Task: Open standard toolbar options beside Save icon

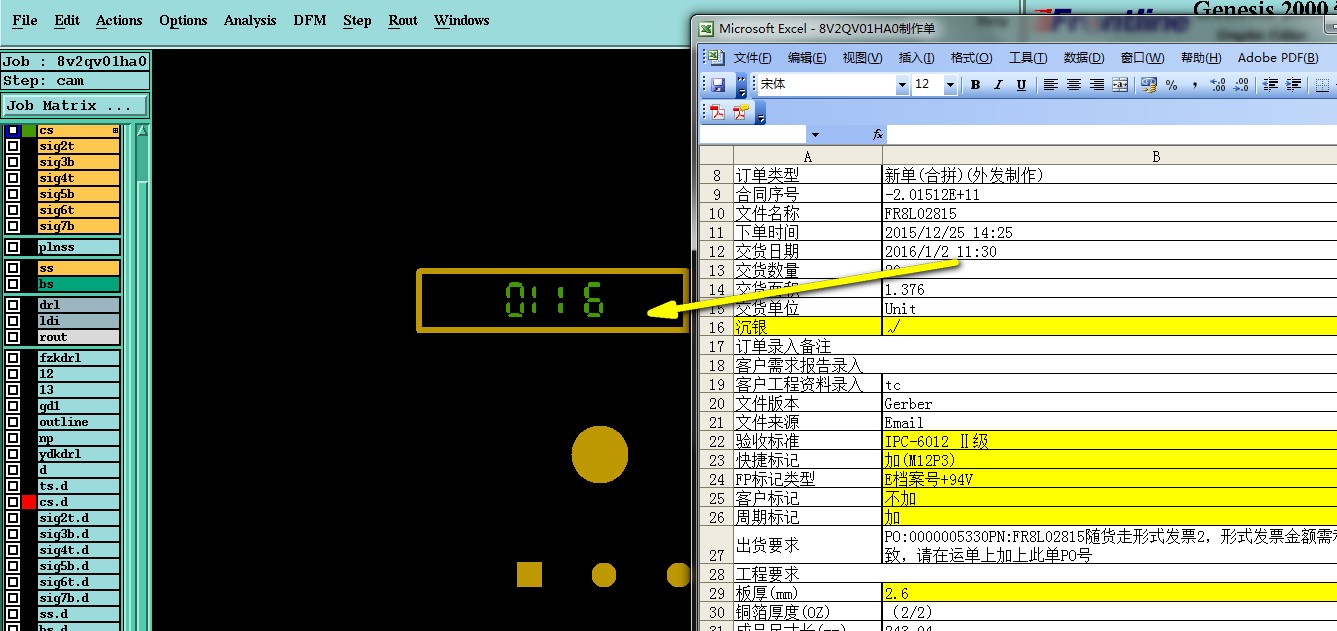Action: click(x=741, y=85)
